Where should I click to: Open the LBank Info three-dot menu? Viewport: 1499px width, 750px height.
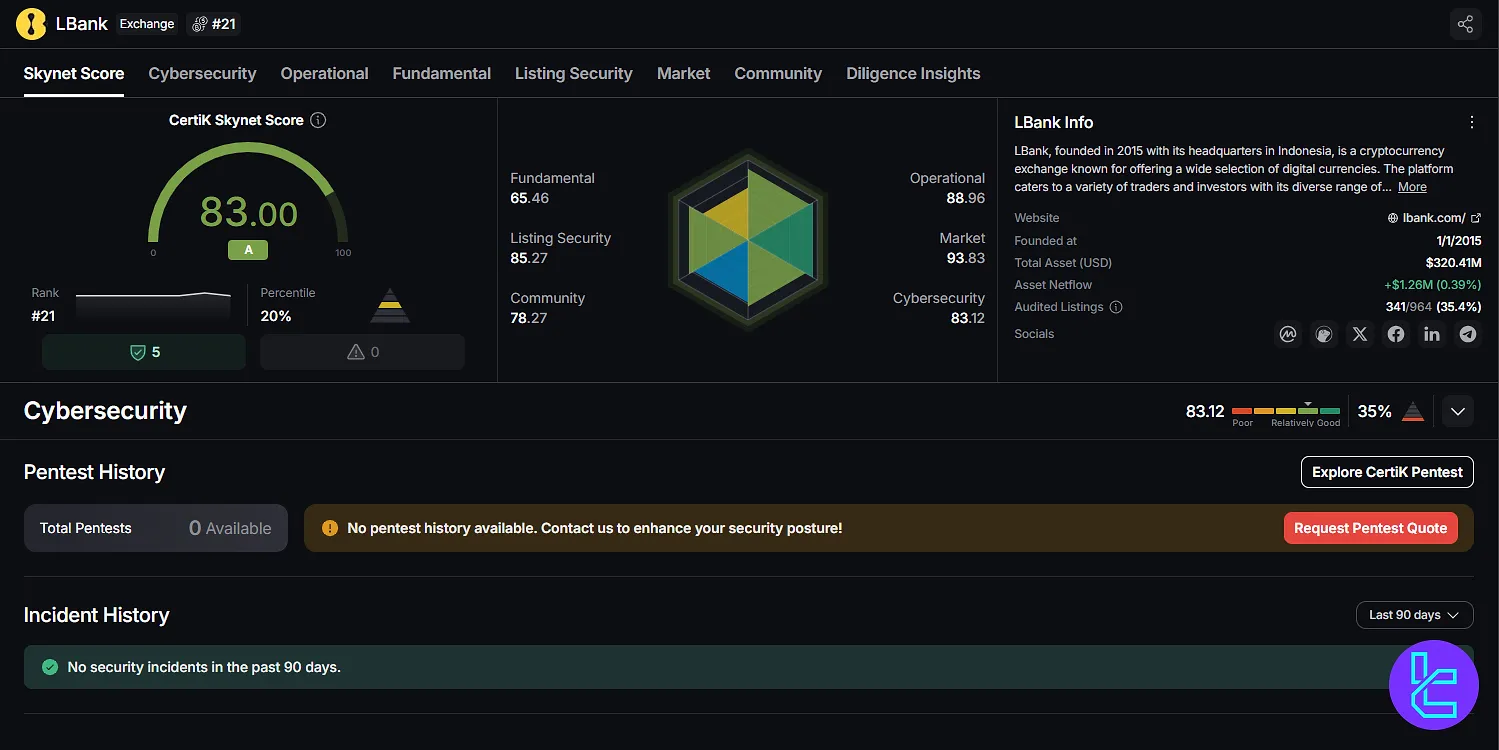pyautogui.click(x=1471, y=122)
